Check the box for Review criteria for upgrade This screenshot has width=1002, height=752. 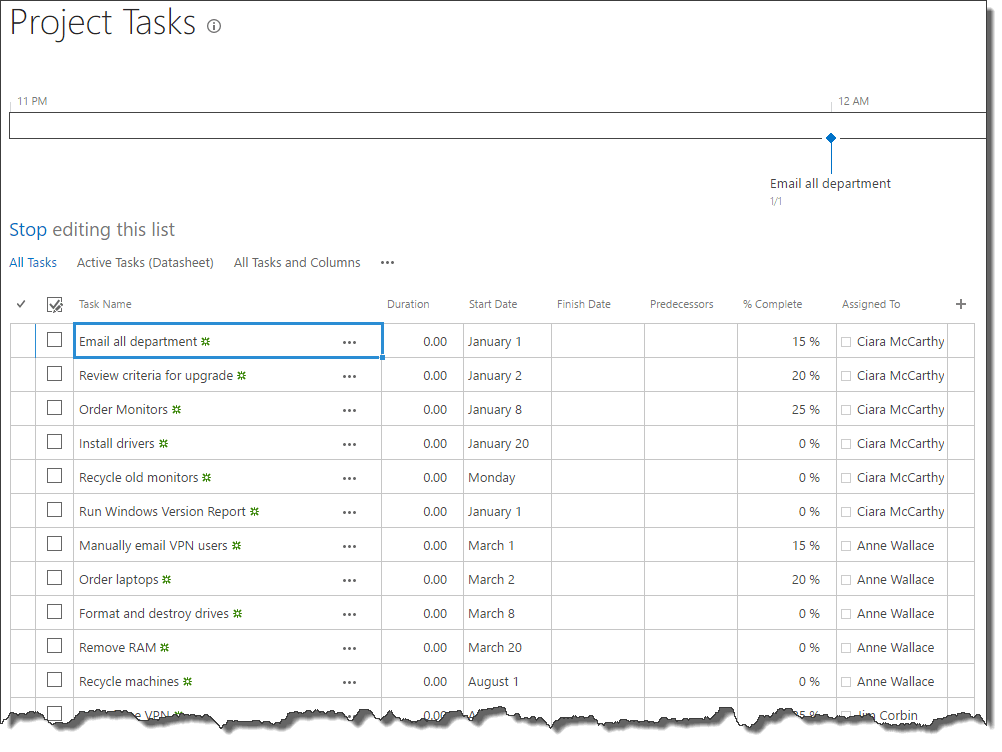tap(55, 374)
